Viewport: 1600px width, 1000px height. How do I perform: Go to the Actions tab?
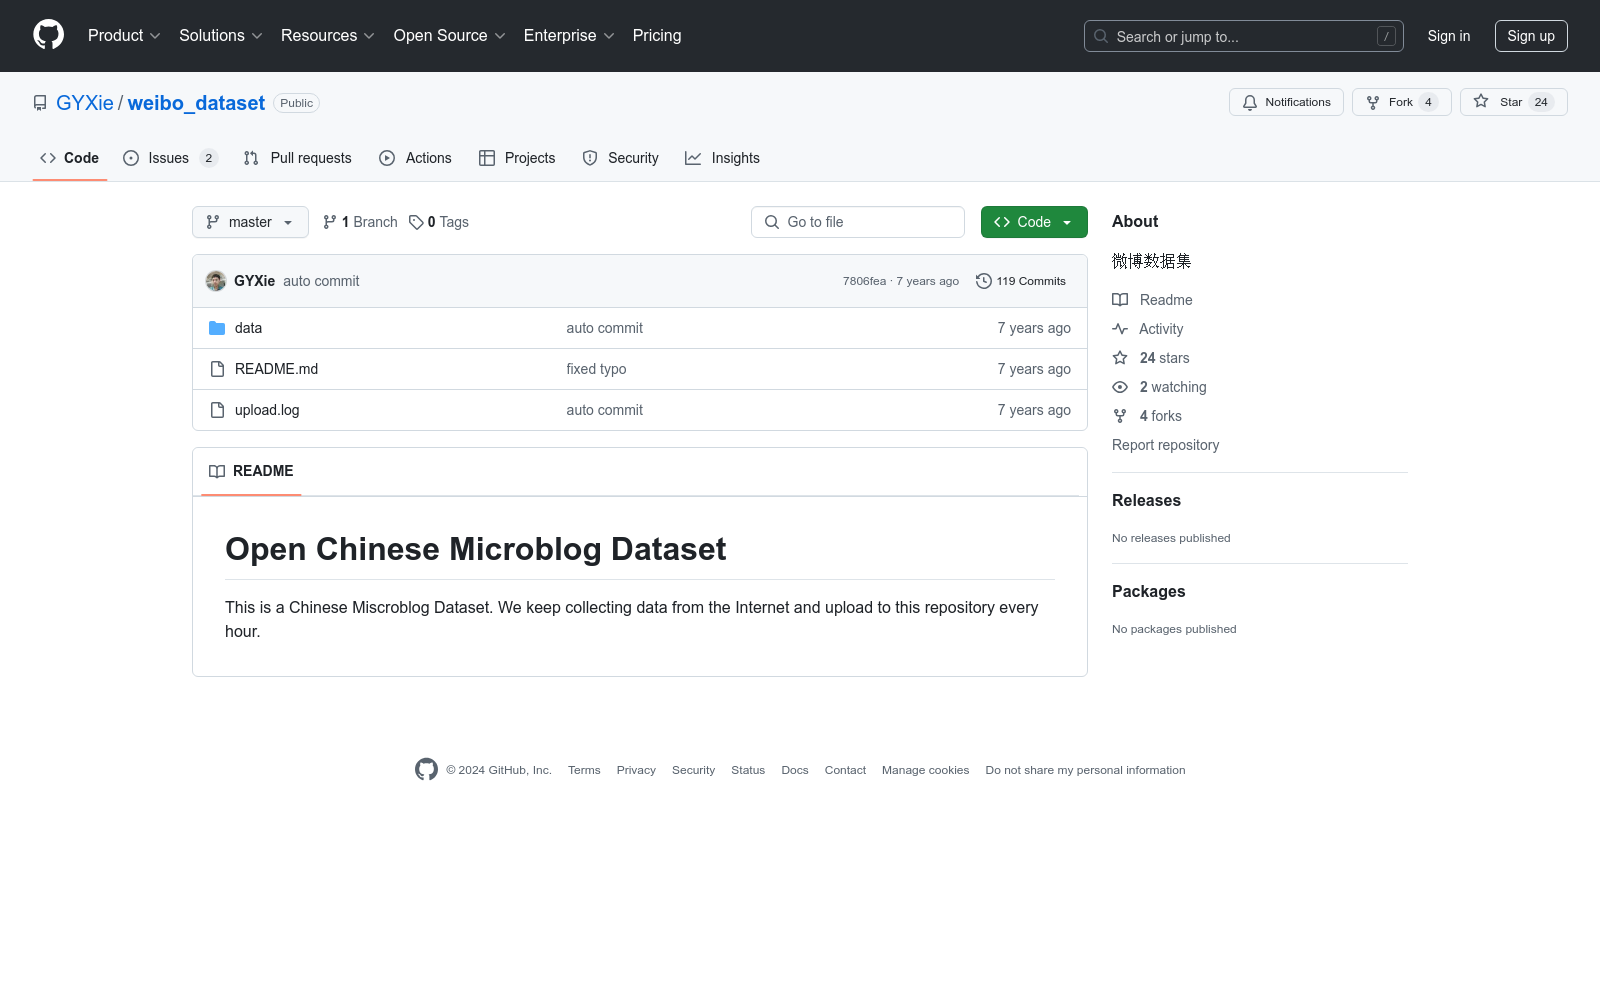tap(416, 158)
